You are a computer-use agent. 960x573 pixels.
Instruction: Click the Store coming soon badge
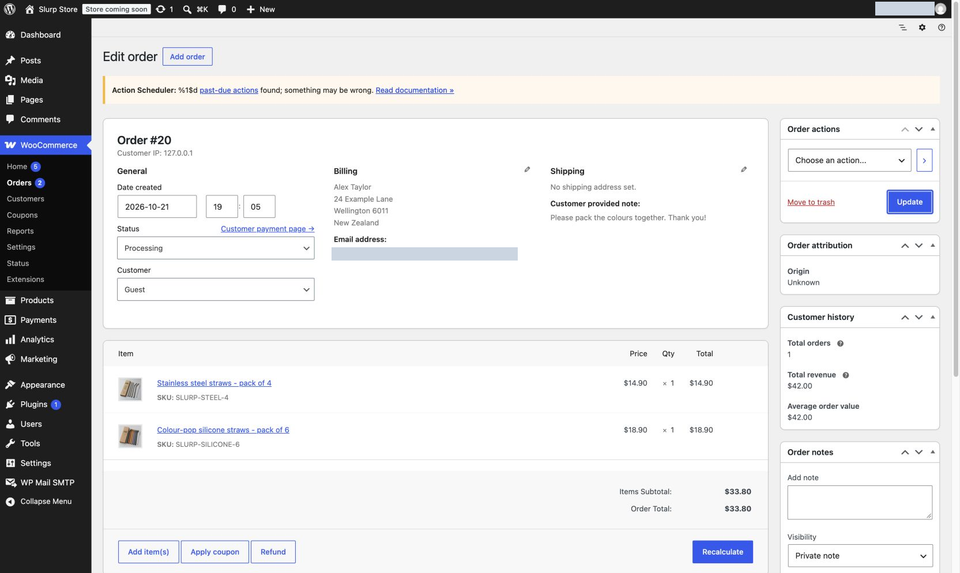pyautogui.click(x=116, y=9)
